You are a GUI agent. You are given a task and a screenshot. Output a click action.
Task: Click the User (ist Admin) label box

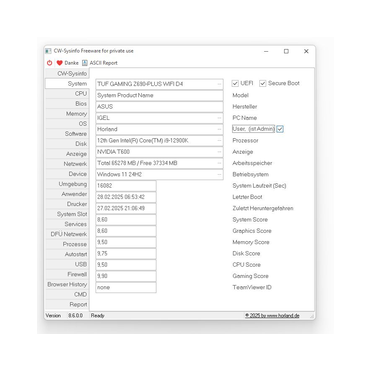click(x=253, y=129)
